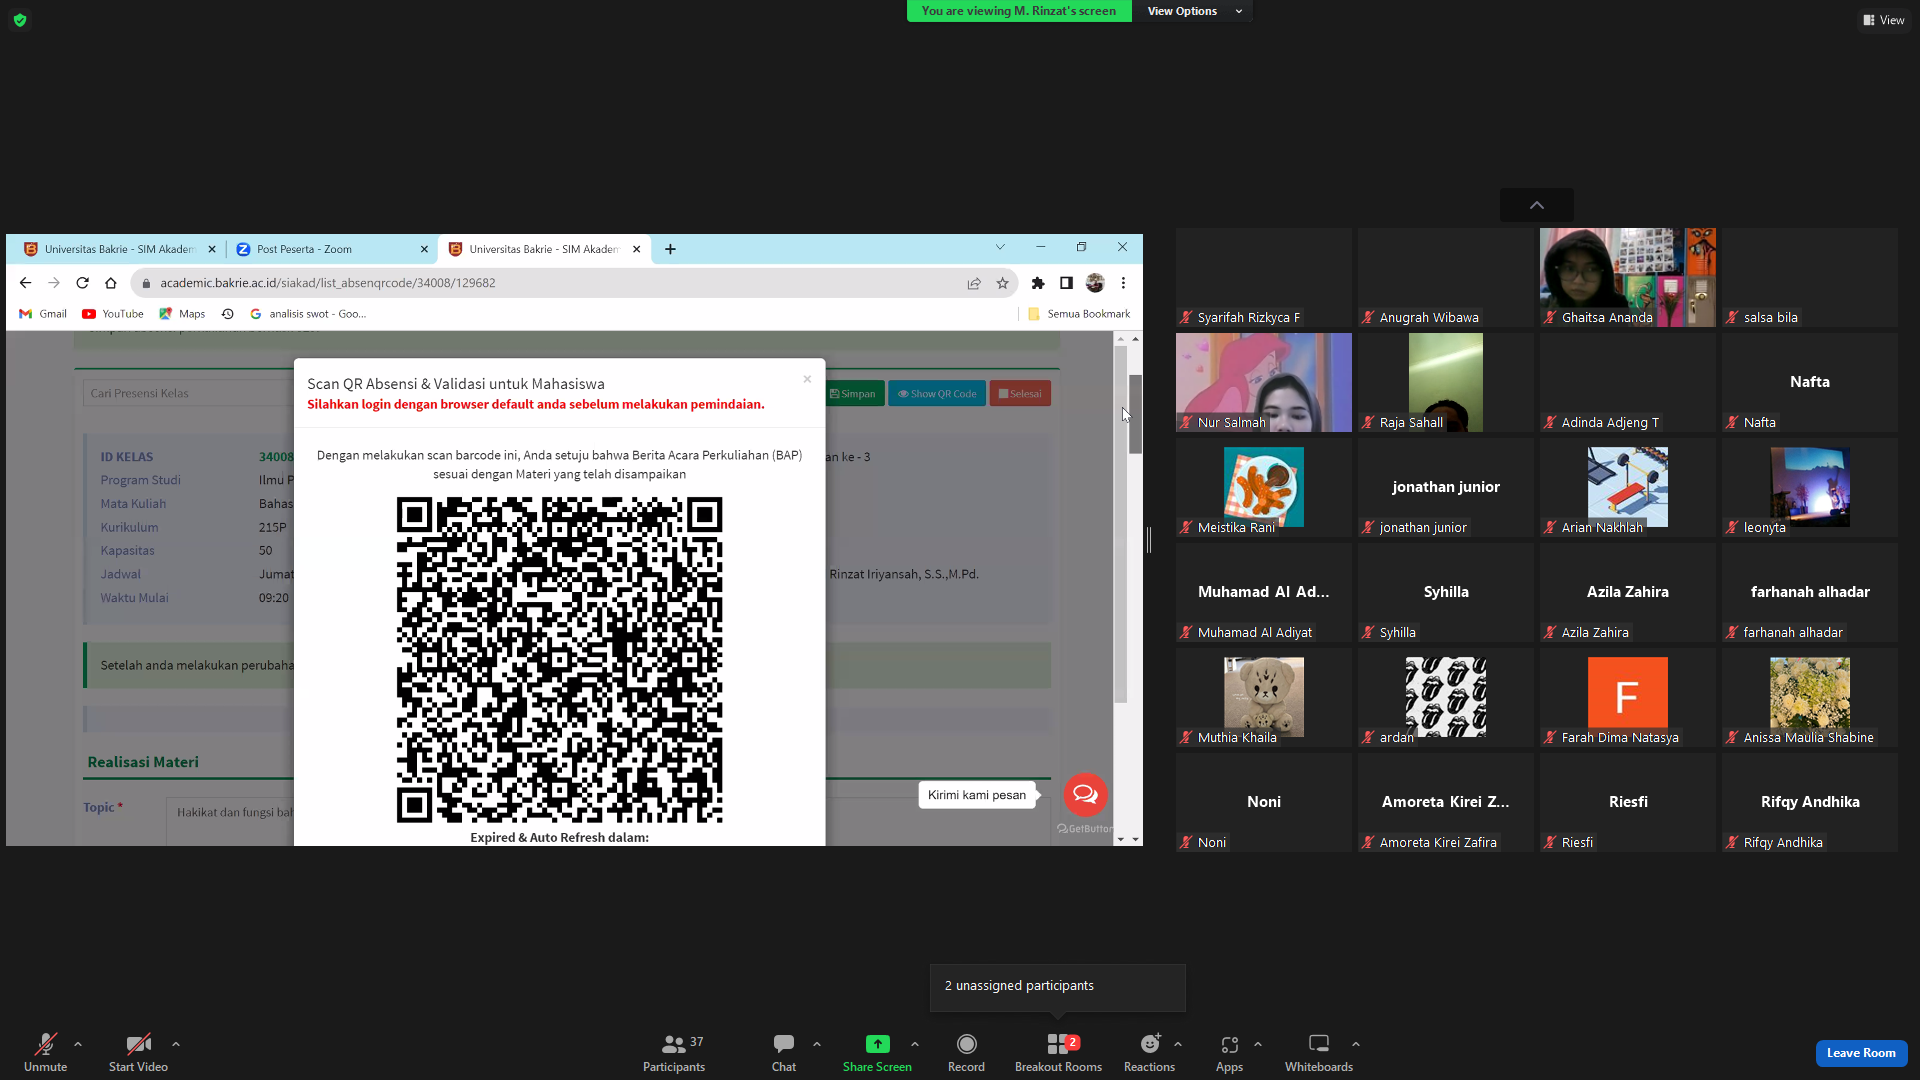Open the history bookmark icon
Viewport: 1920px width, 1080px height.
228,314
